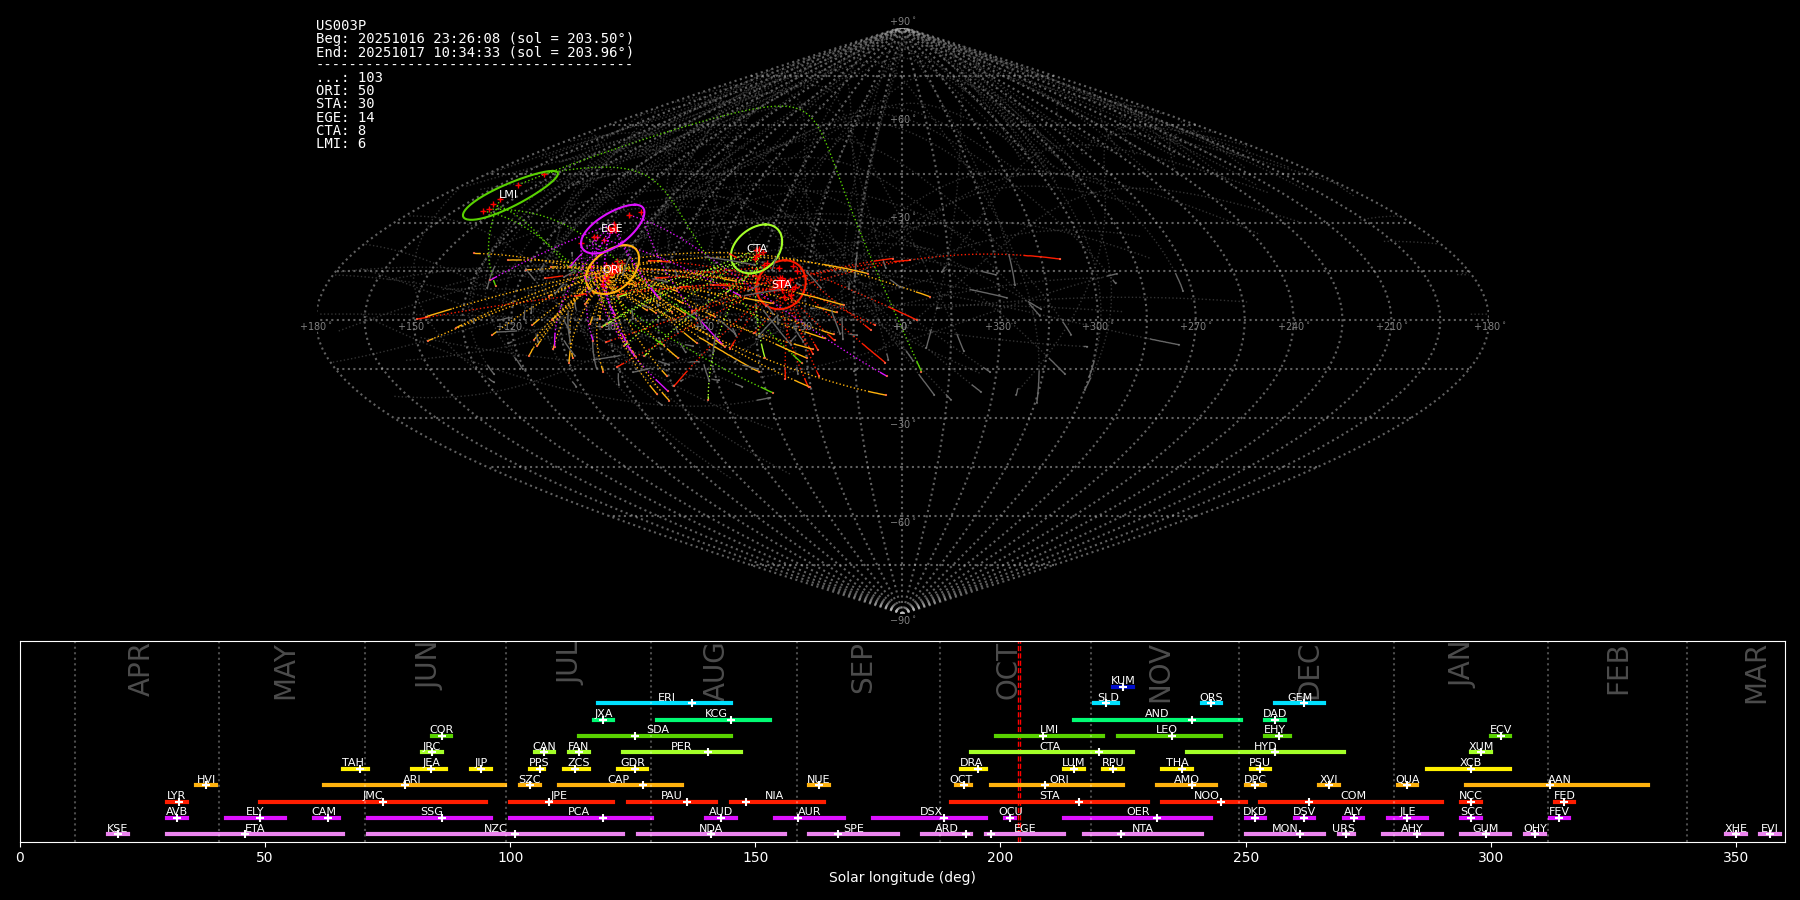Image resolution: width=1800 pixels, height=900 pixels.
Task: Click the PAU shower label in the timeline
Action: coord(671,796)
